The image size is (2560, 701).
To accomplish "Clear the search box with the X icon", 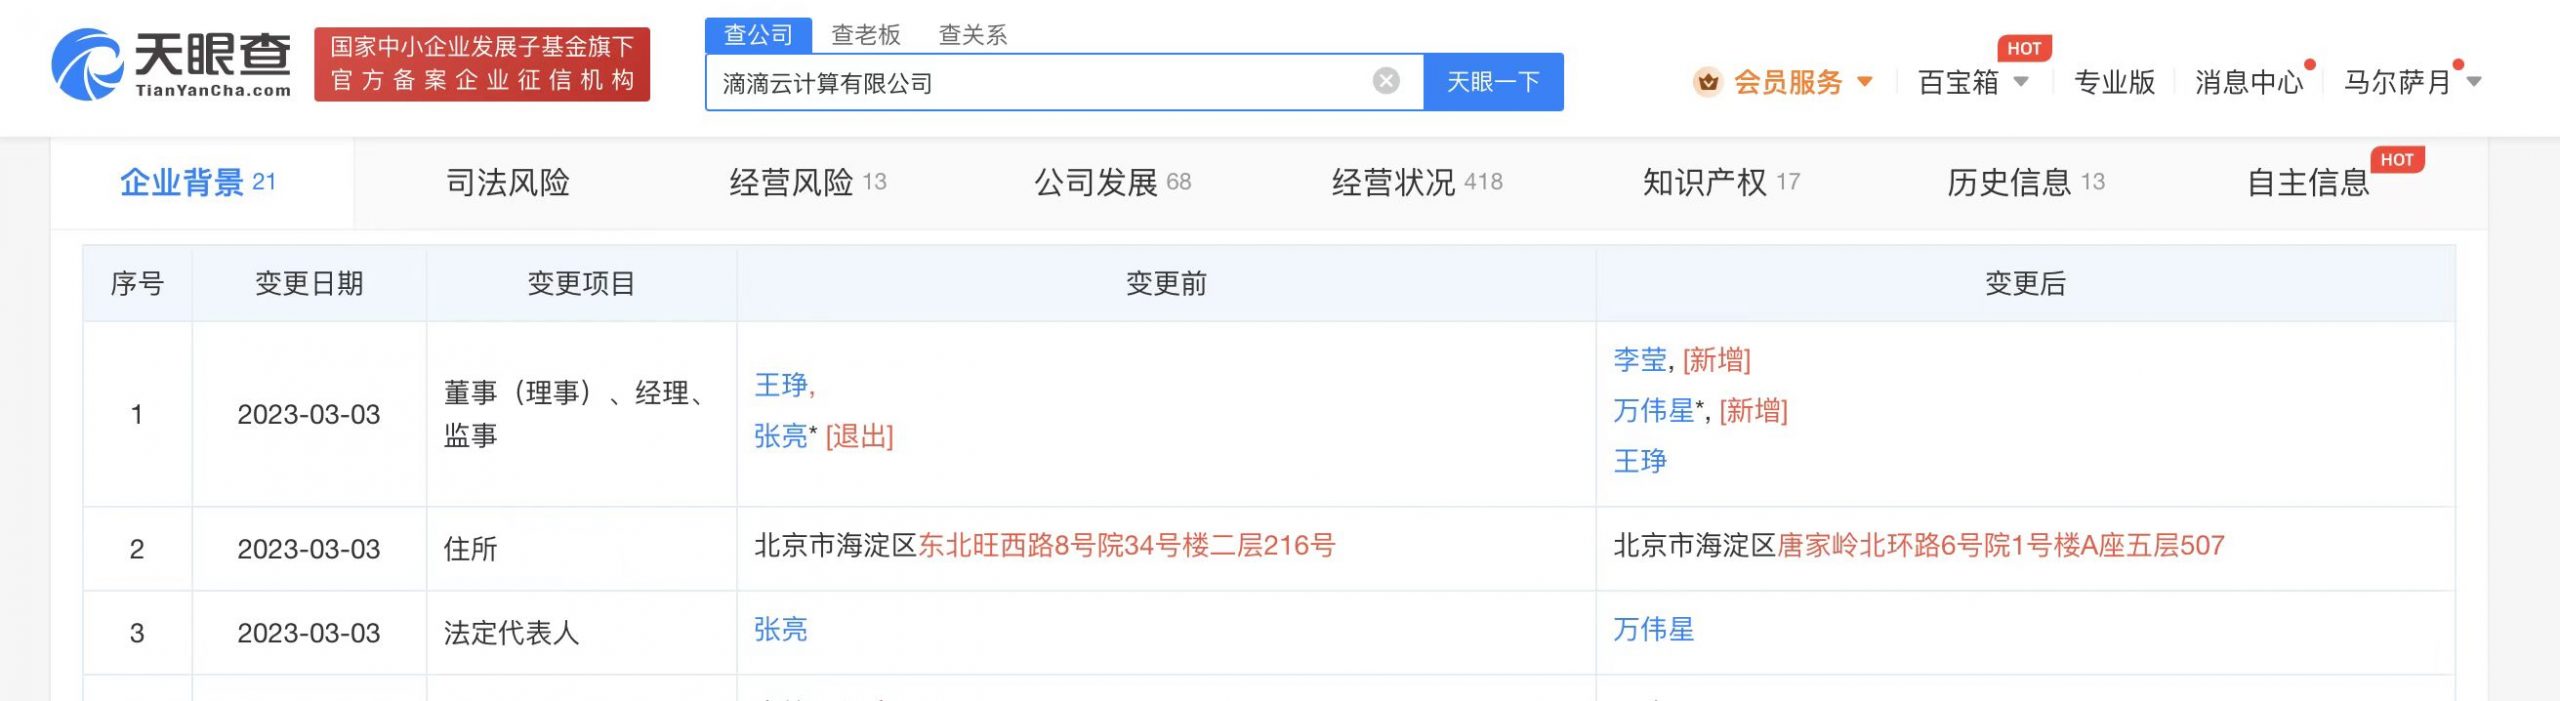I will [1385, 81].
